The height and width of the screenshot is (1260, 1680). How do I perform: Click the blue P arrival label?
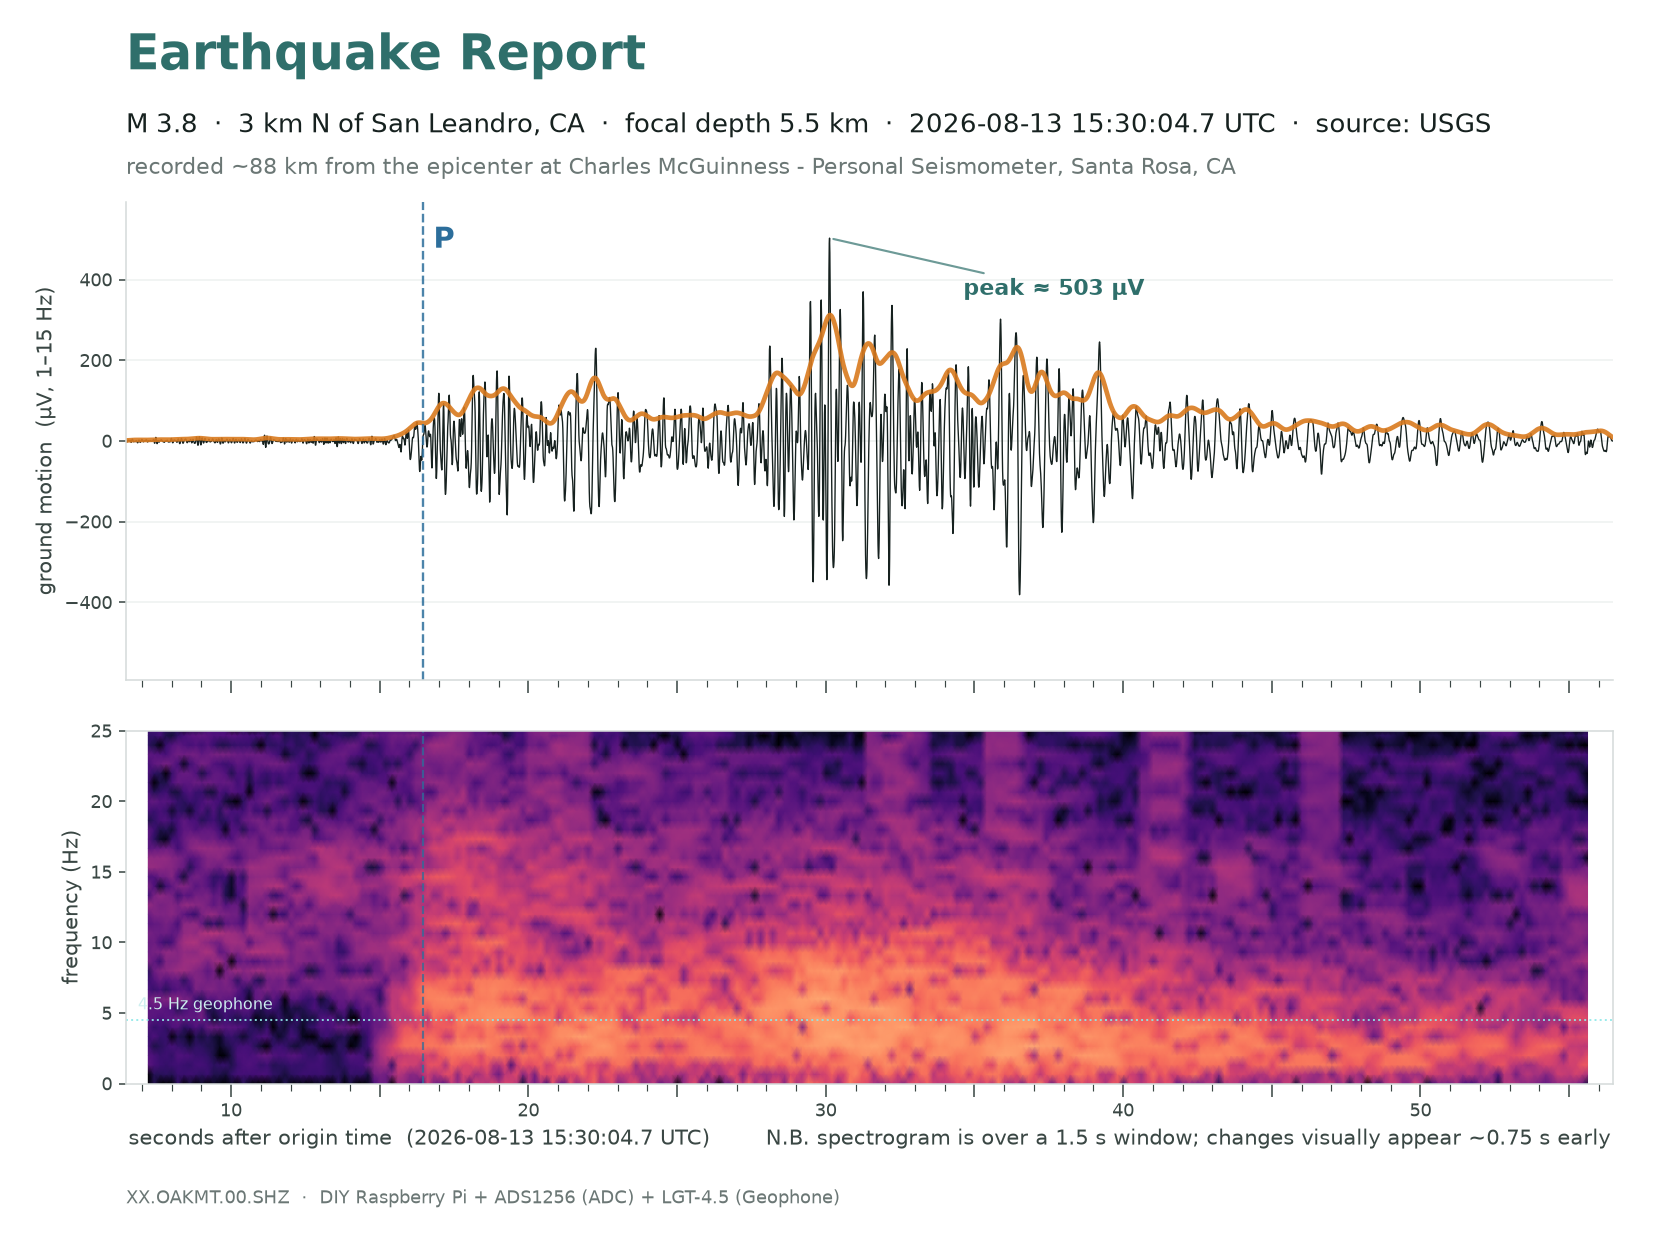click(x=444, y=238)
